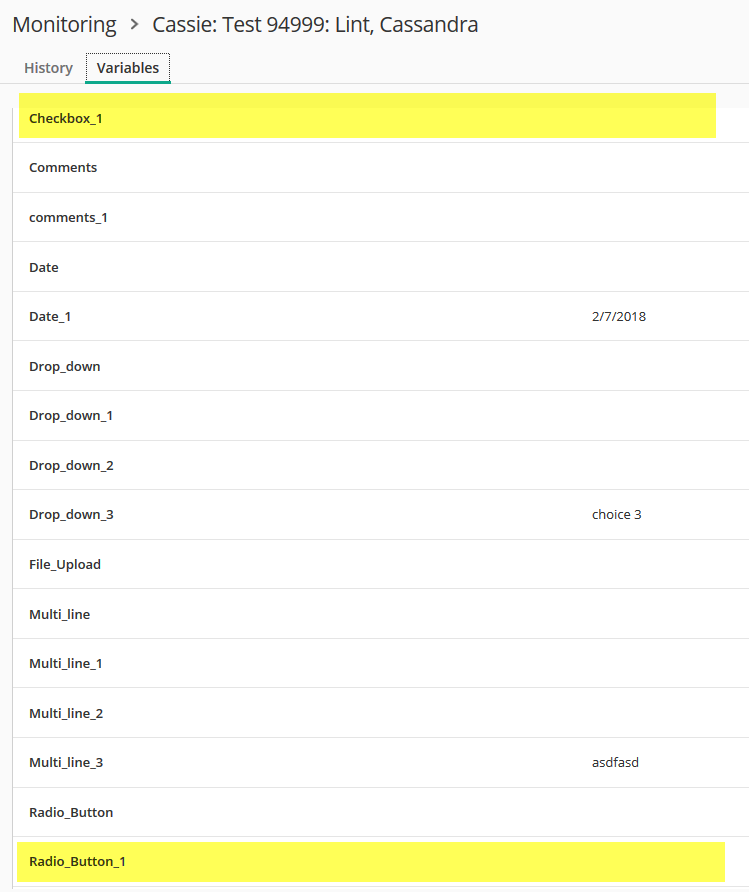Select the Variables tab

coord(127,68)
